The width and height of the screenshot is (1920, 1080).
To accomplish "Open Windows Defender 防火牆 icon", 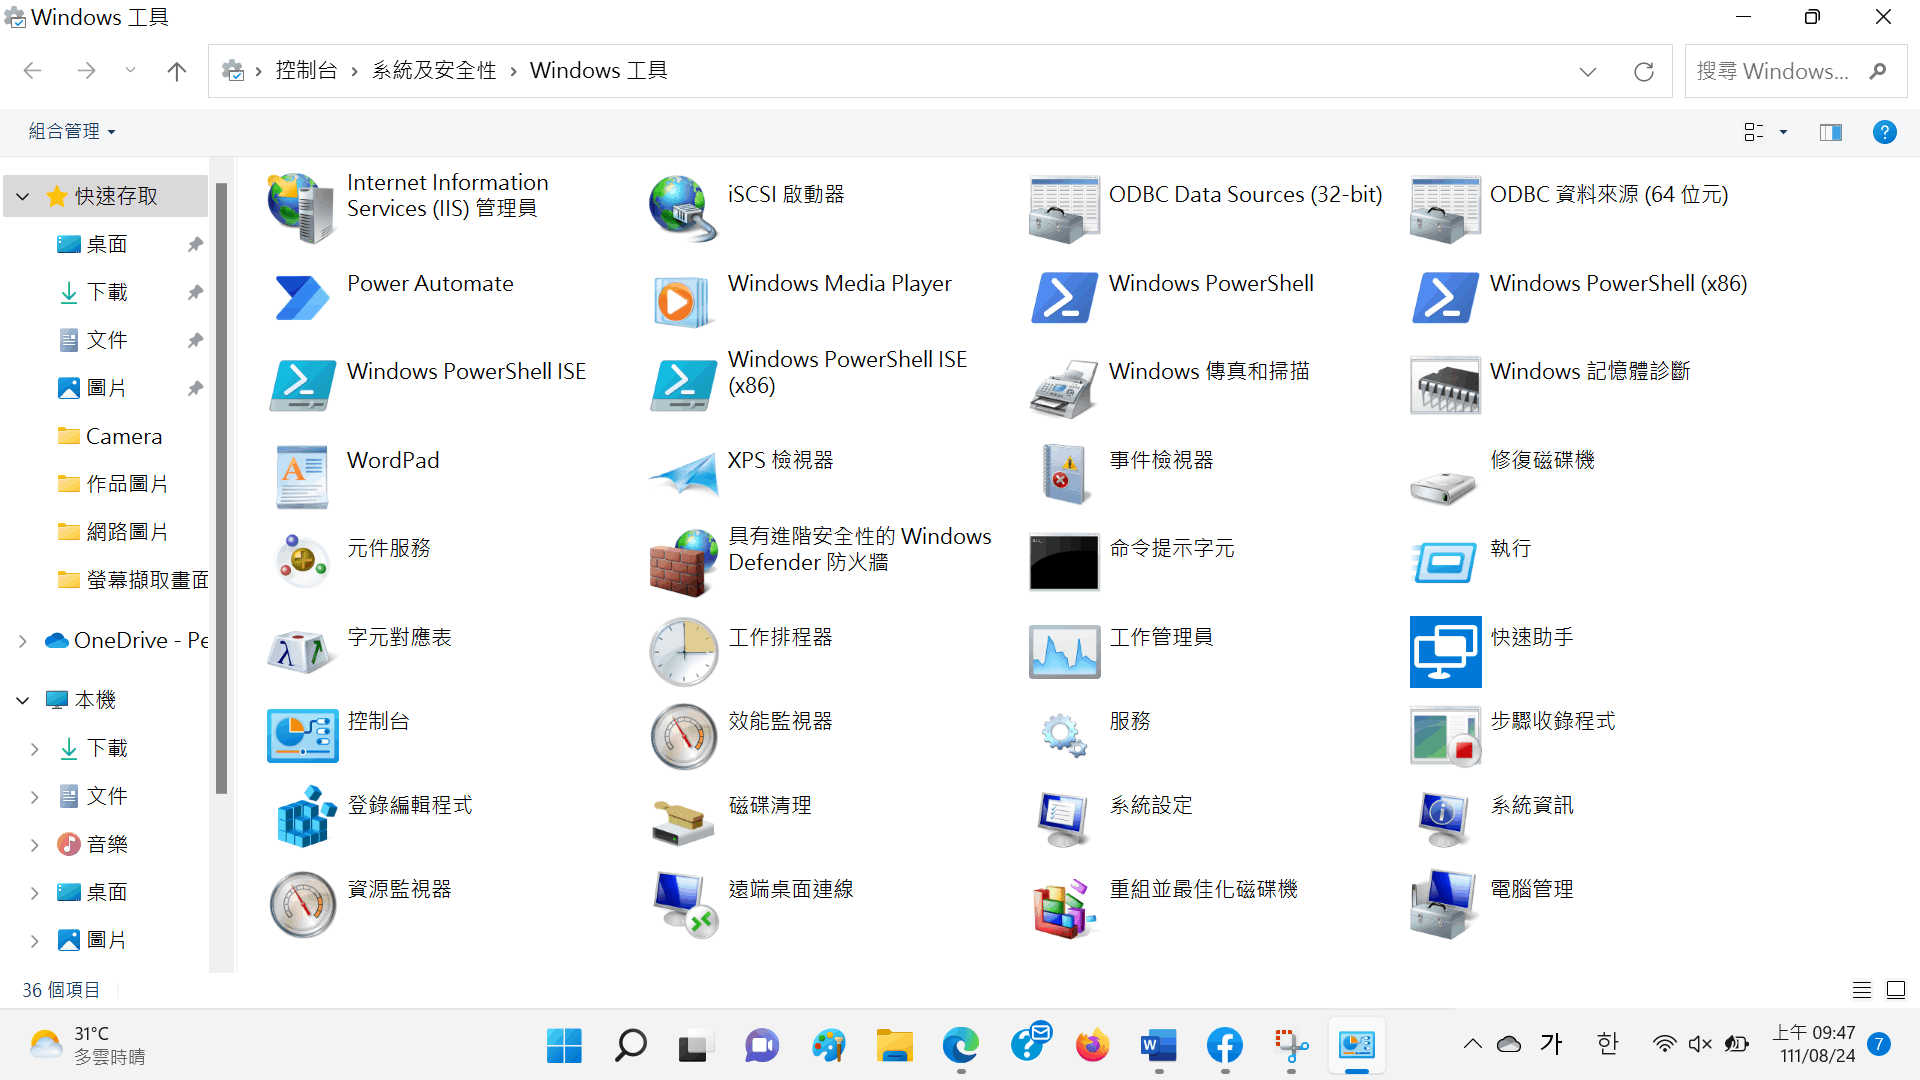I will pyautogui.click(x=683, y=562).
